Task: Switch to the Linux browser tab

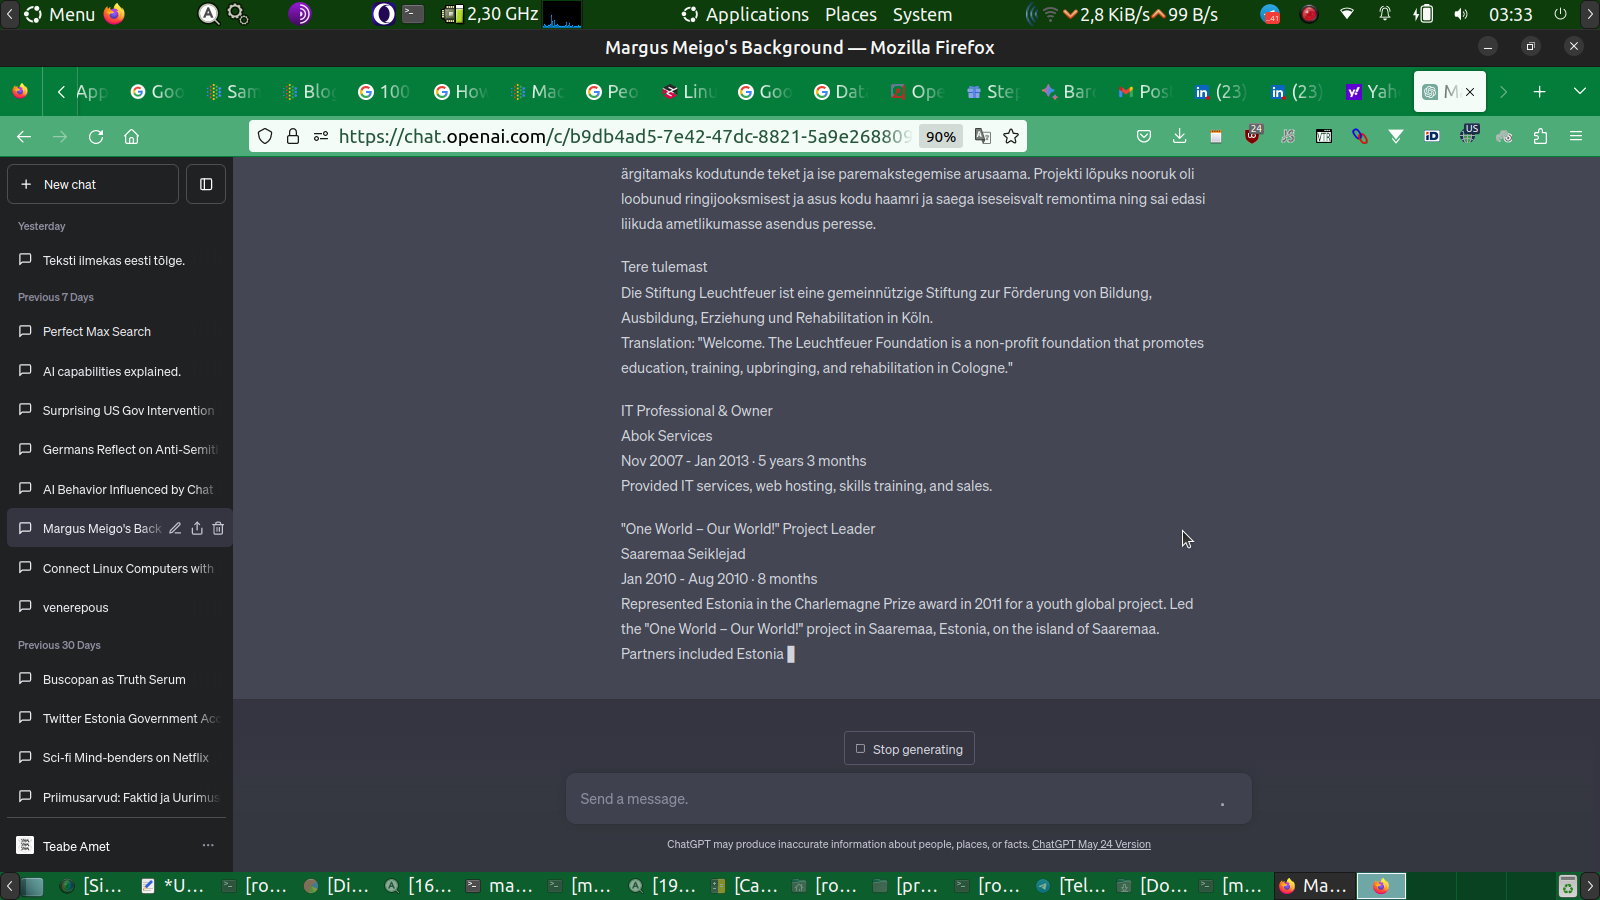Action: coord(690,92)
